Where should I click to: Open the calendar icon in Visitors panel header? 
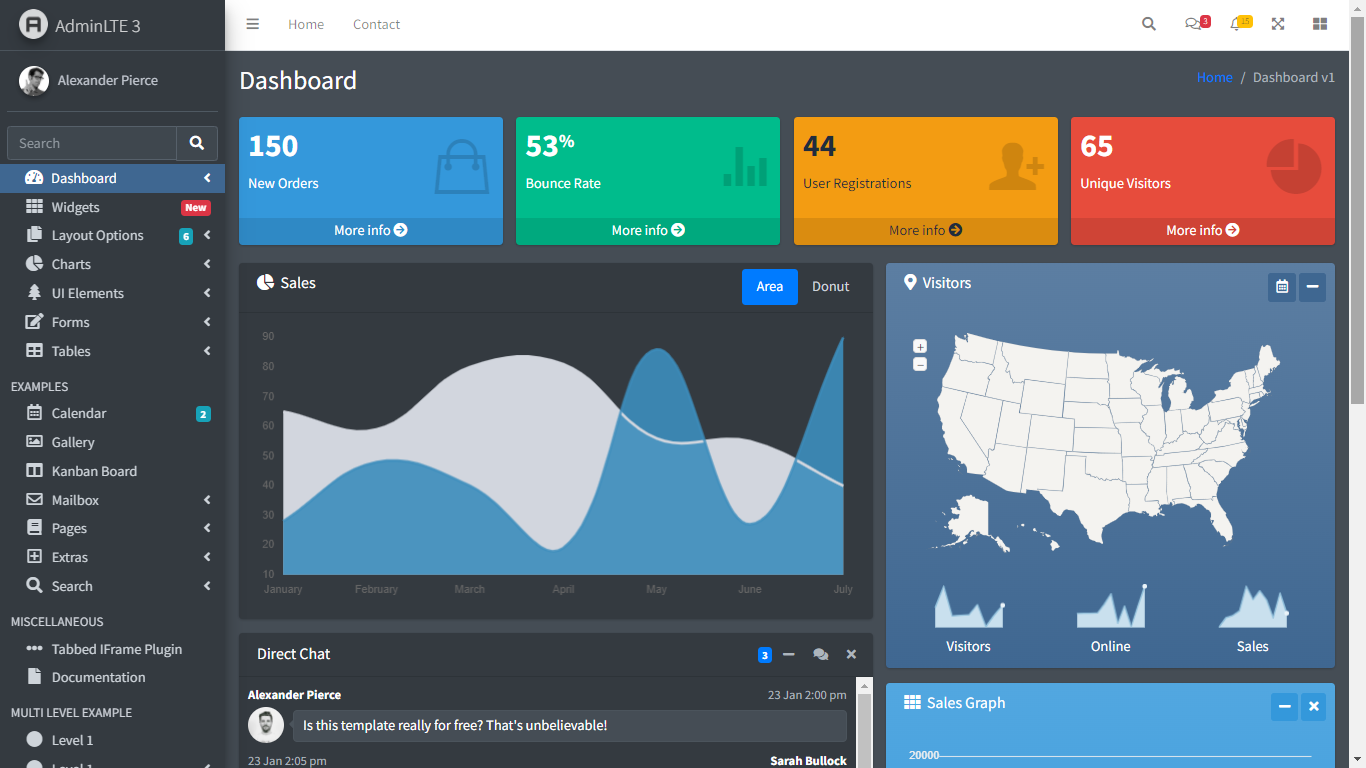pos(1282,287)
